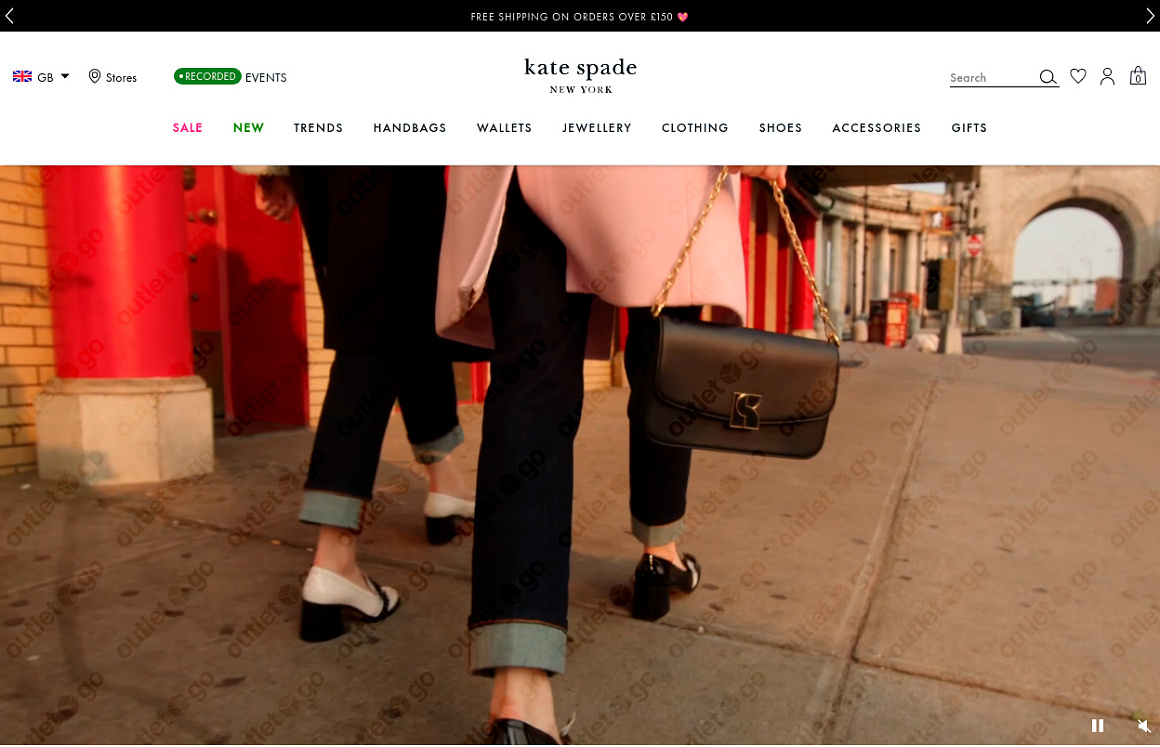This screenshot has width=1160, height=747.
Task: Click the search magnifying glass icon
Action: (1047, 77)
